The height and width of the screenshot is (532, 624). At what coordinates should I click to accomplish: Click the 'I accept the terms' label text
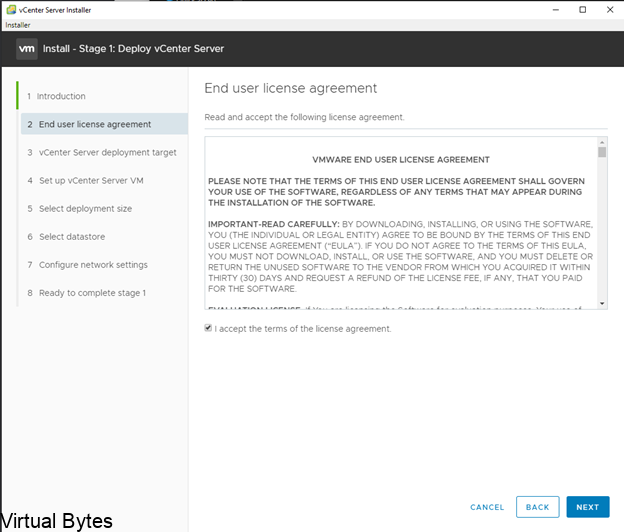(303, 329)
